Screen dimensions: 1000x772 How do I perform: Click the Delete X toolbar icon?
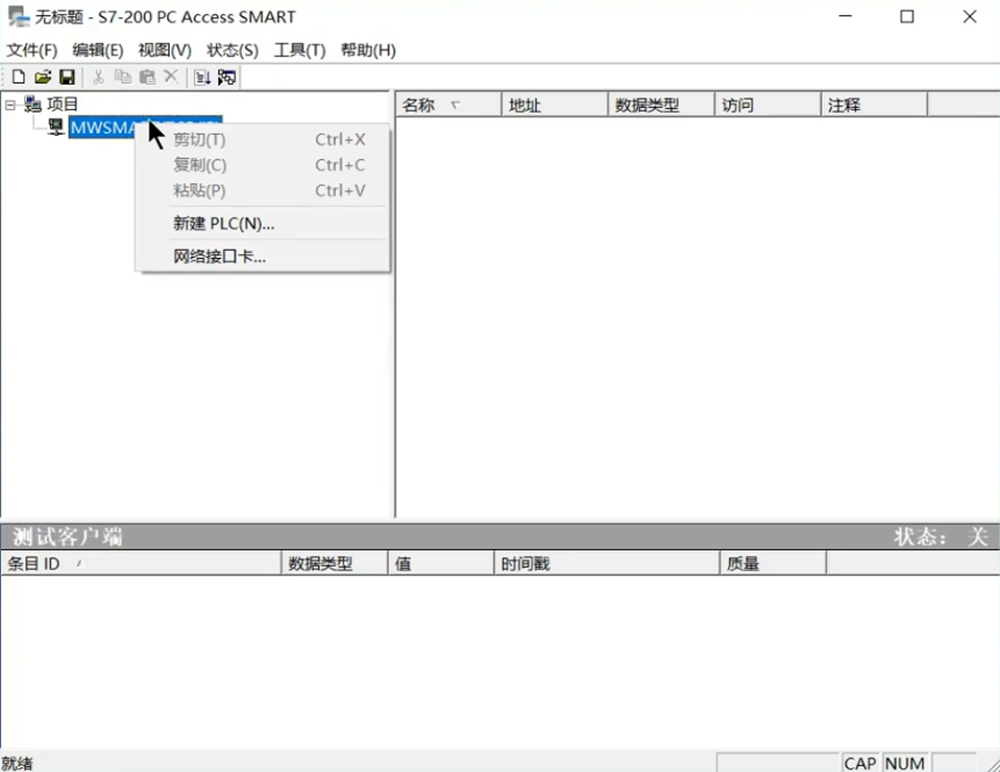[171, 77]
